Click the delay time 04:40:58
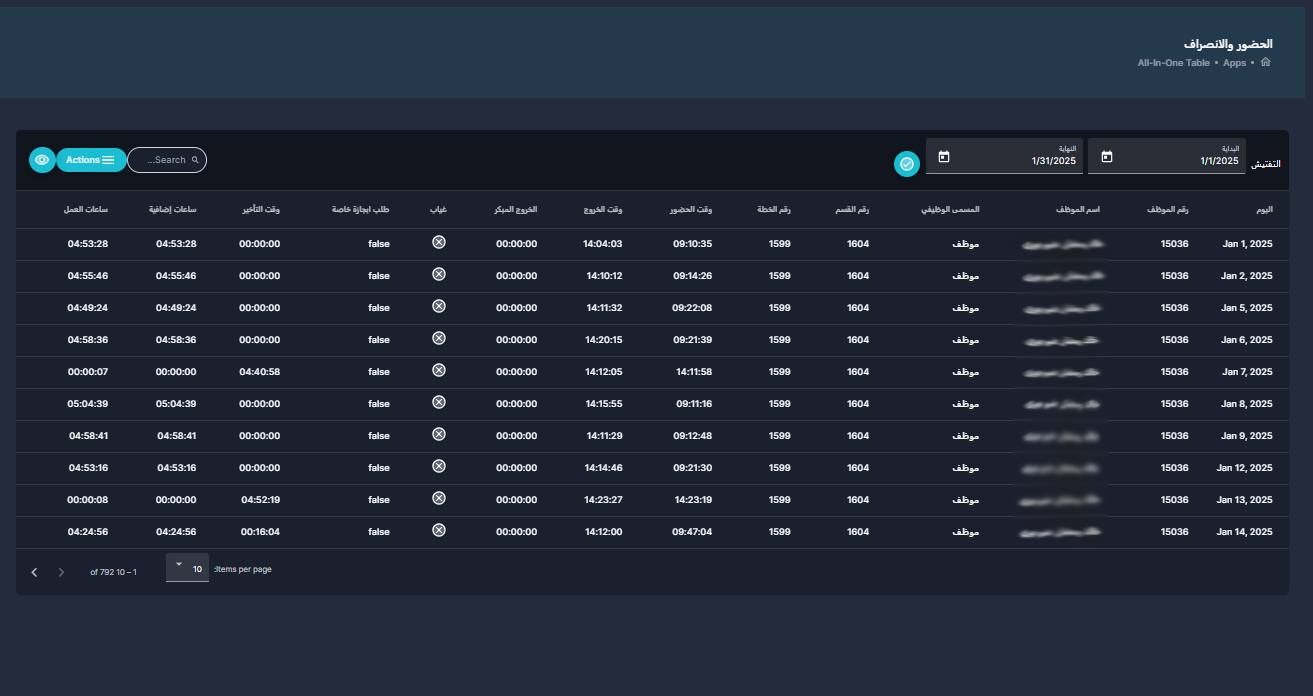The width and height of the screenshot is (1313, 696). pos(260,372)
